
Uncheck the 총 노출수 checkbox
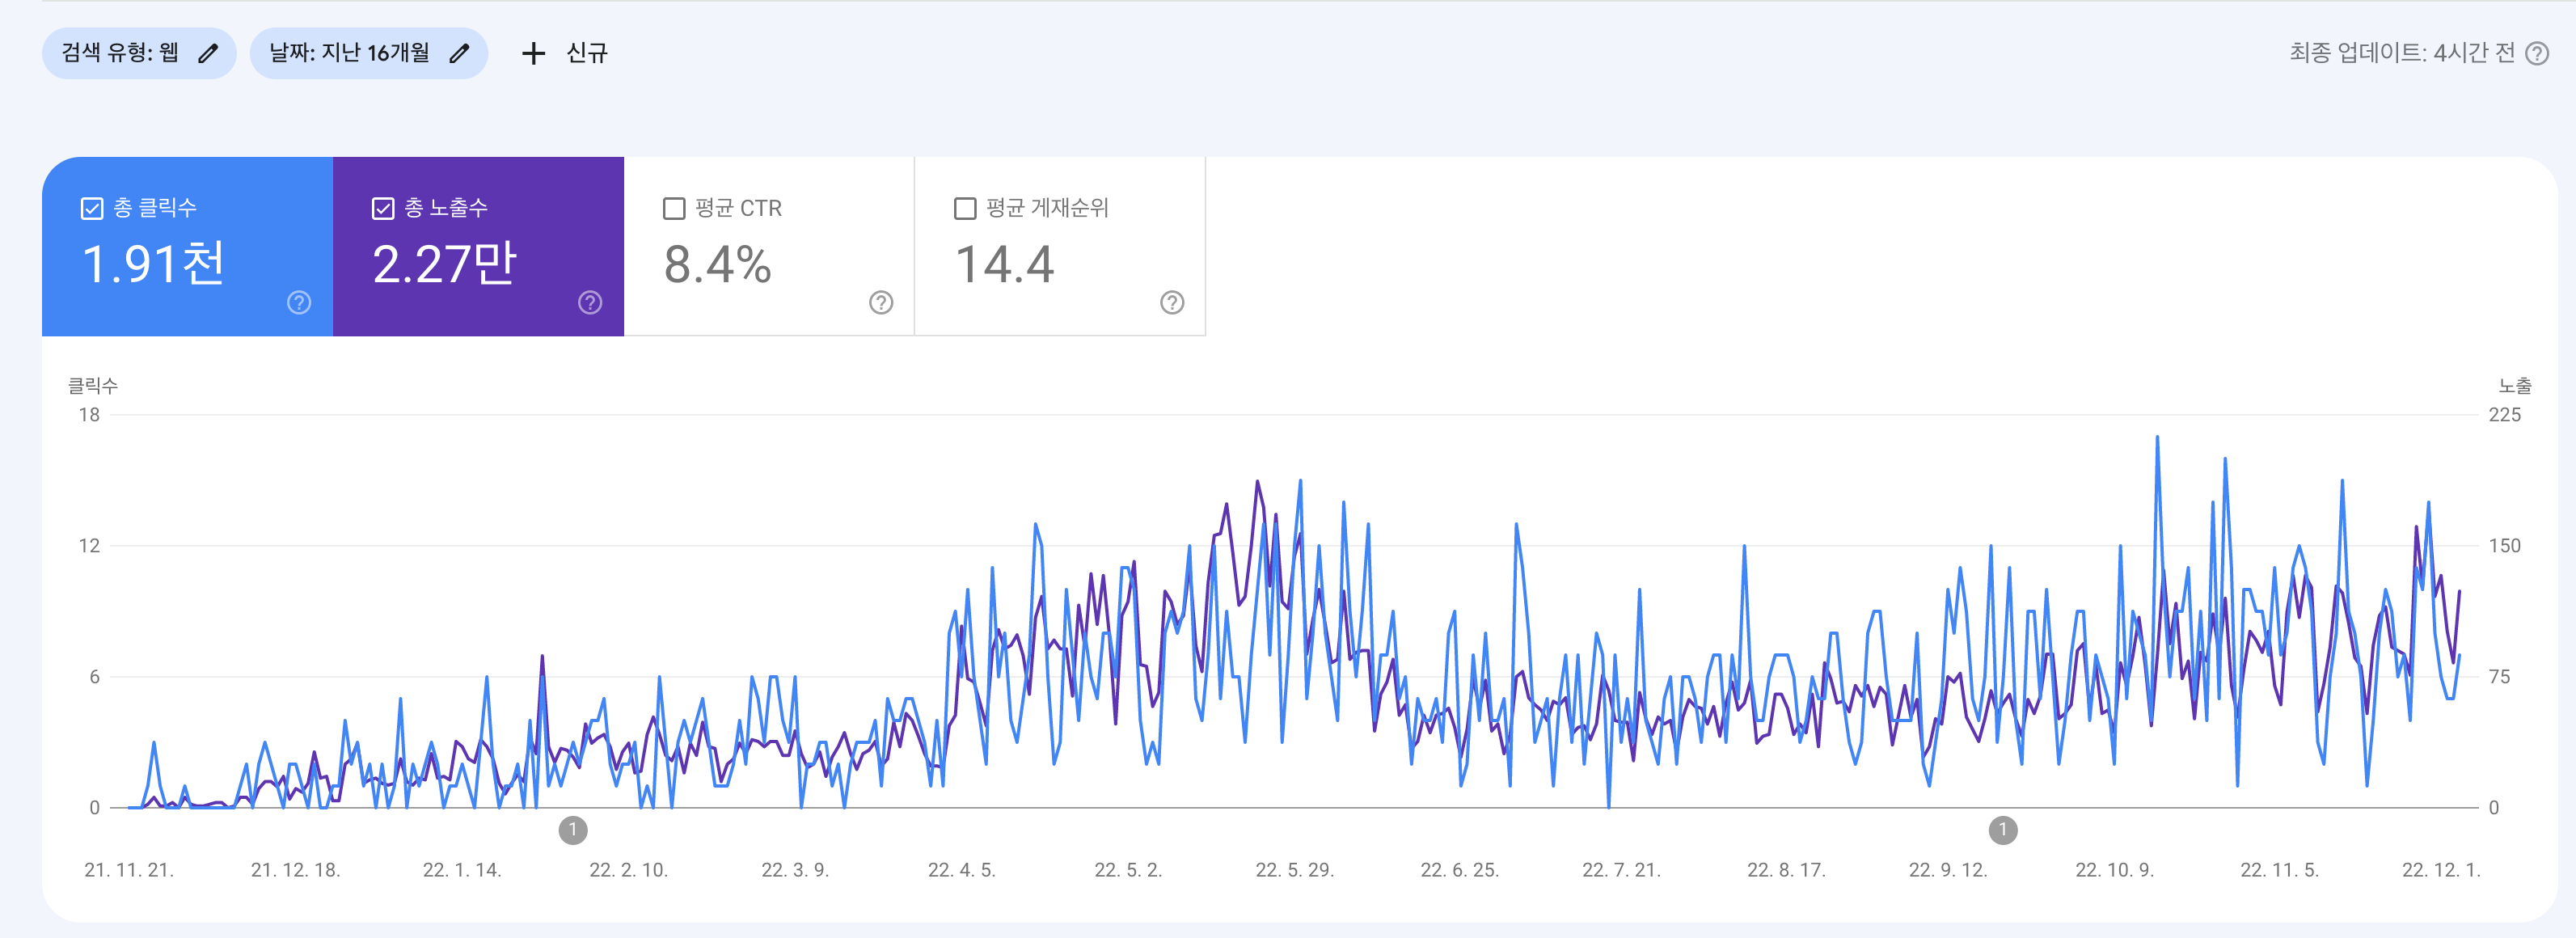click(x=383, y=208)
